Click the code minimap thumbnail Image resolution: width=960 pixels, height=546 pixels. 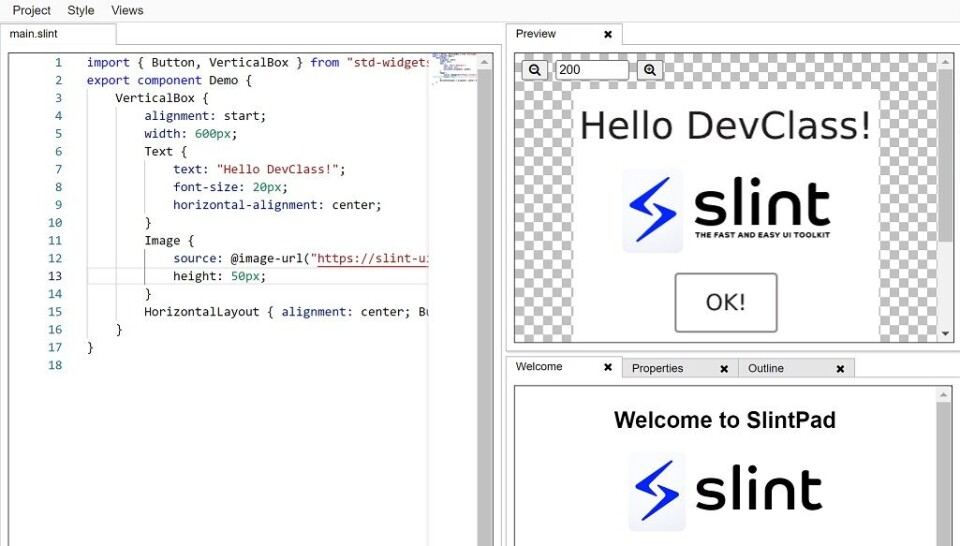[454, 68]
